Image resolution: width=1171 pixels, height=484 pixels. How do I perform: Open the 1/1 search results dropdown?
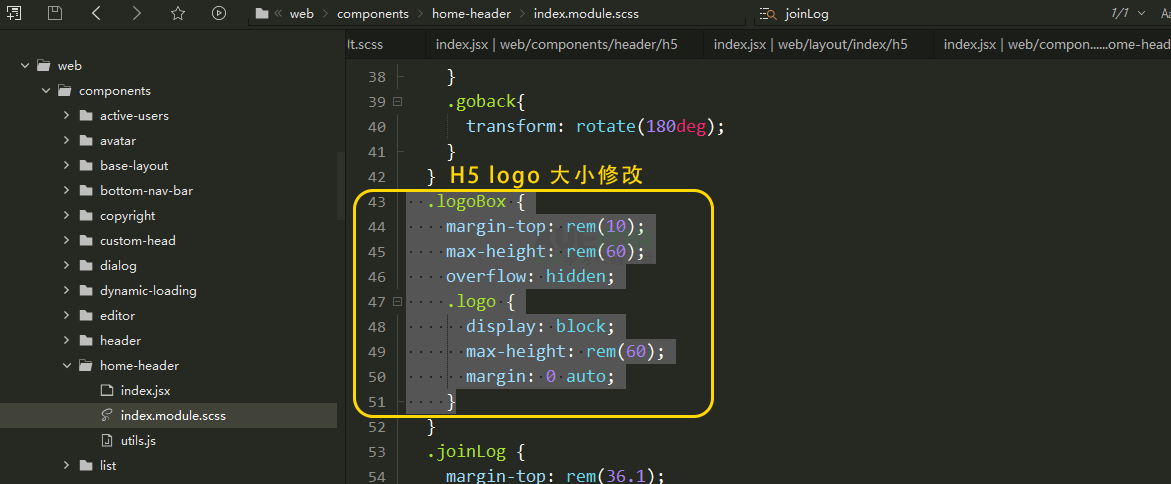(1140, 13)
